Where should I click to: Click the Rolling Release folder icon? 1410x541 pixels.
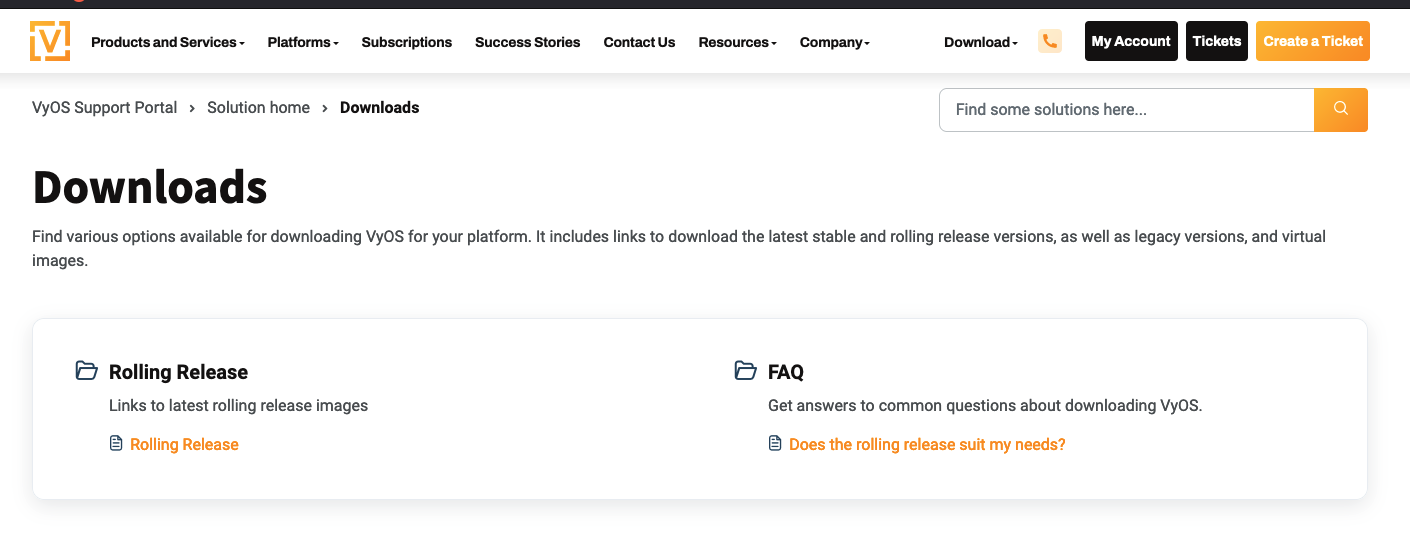click(87, 371)
